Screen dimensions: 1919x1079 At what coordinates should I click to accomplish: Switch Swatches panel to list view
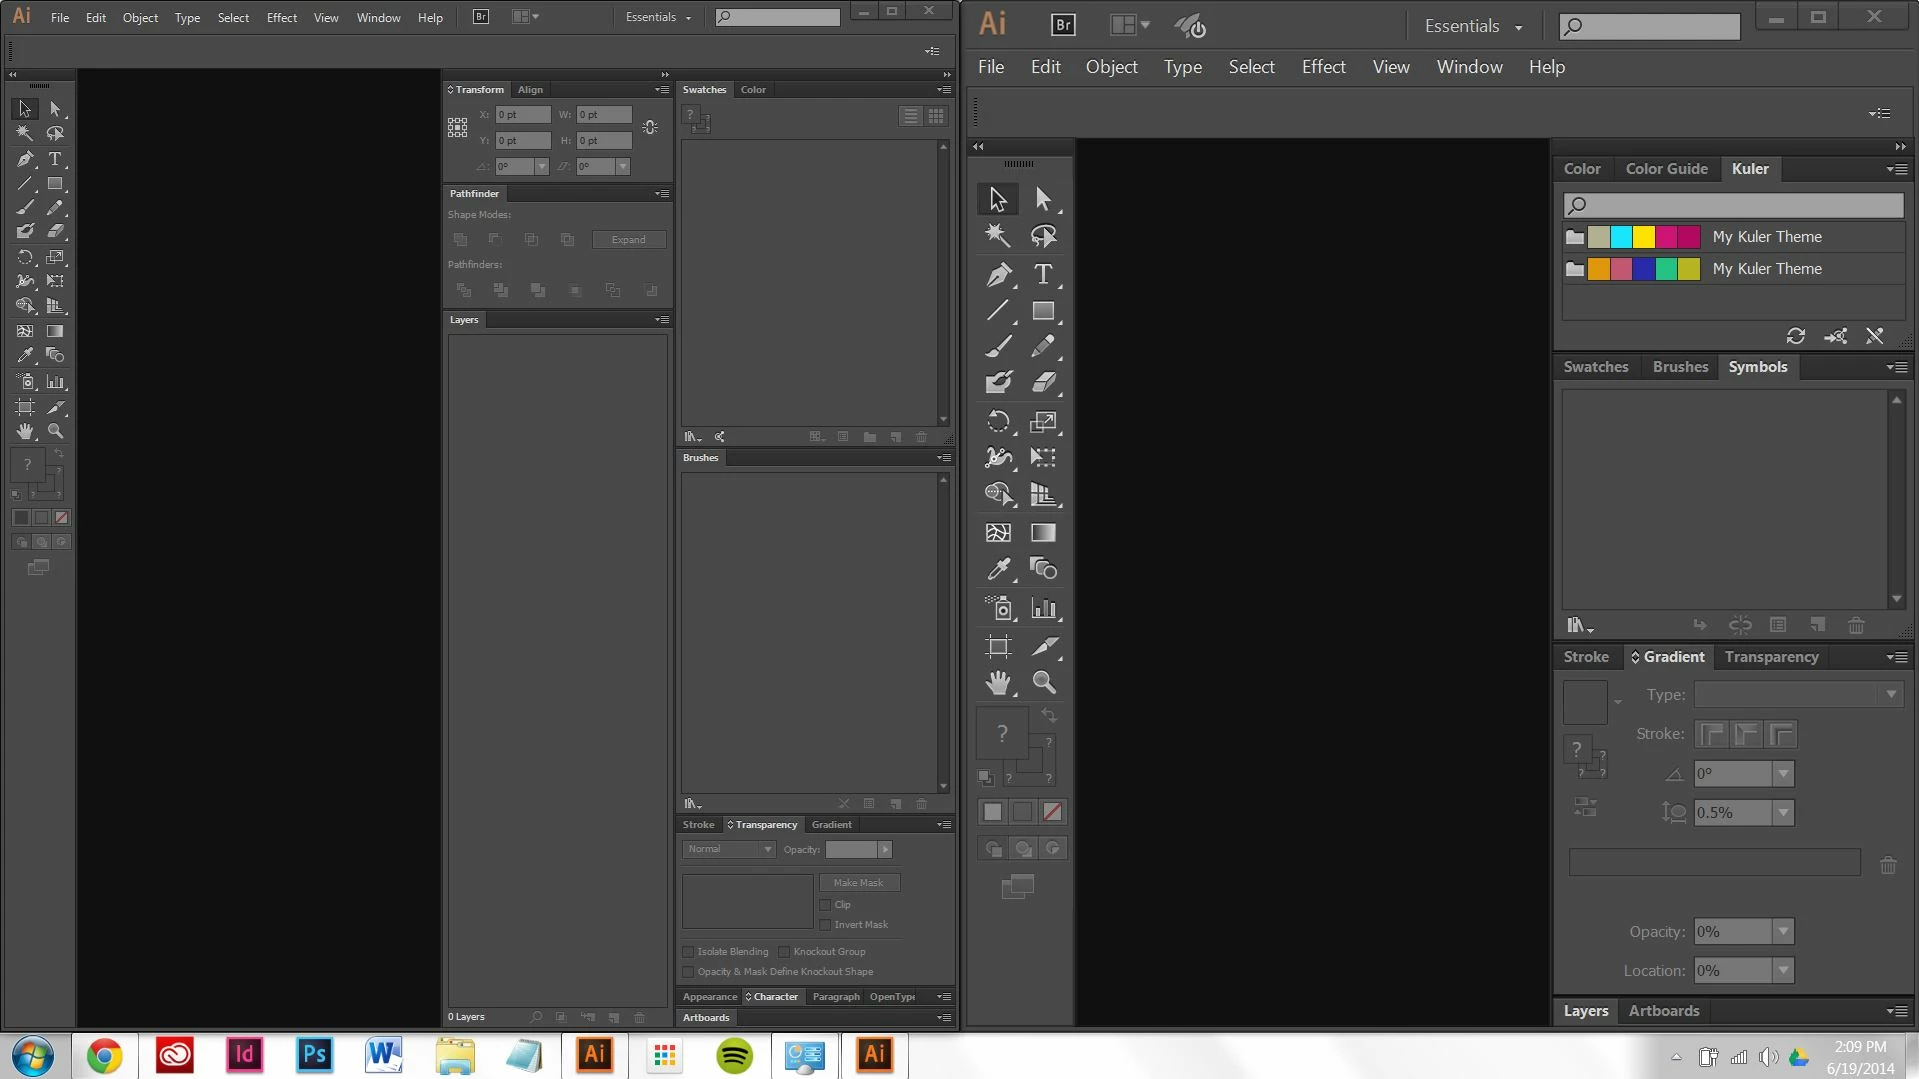[x=911, y=116]
